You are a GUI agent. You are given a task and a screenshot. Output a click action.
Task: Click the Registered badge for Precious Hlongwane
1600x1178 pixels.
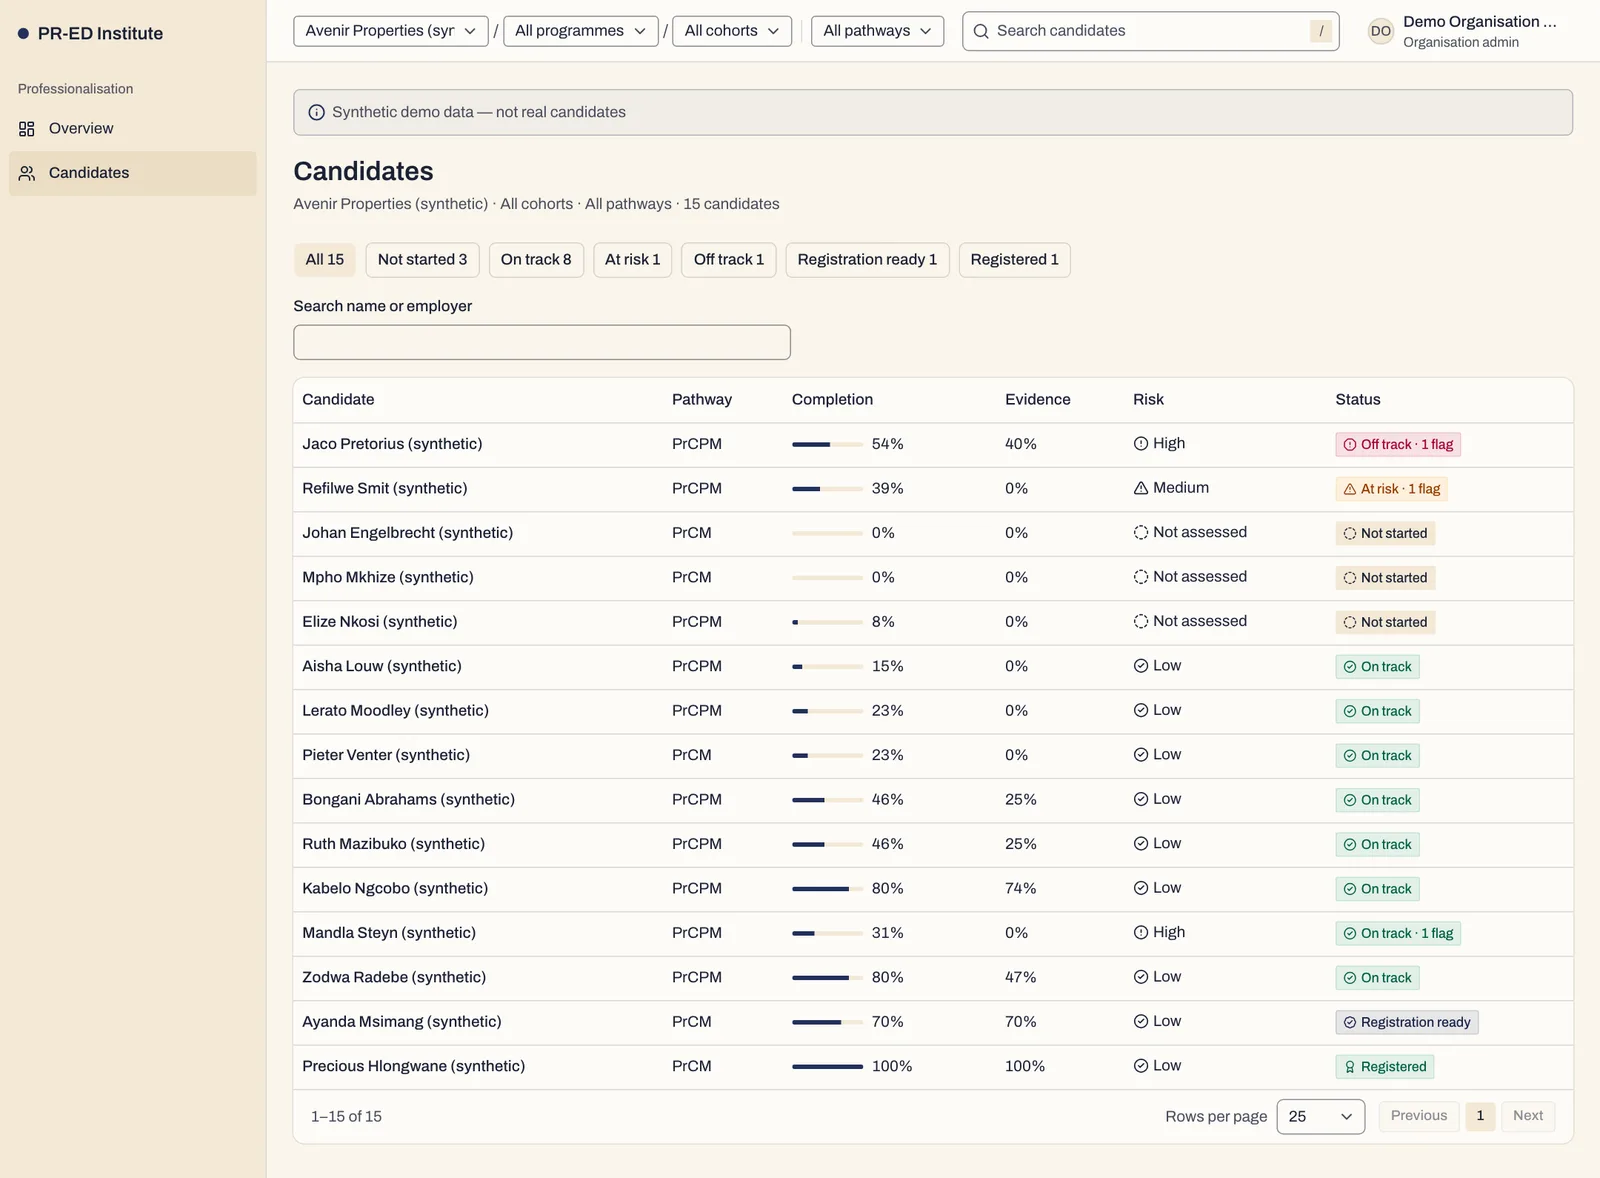1385,1067
